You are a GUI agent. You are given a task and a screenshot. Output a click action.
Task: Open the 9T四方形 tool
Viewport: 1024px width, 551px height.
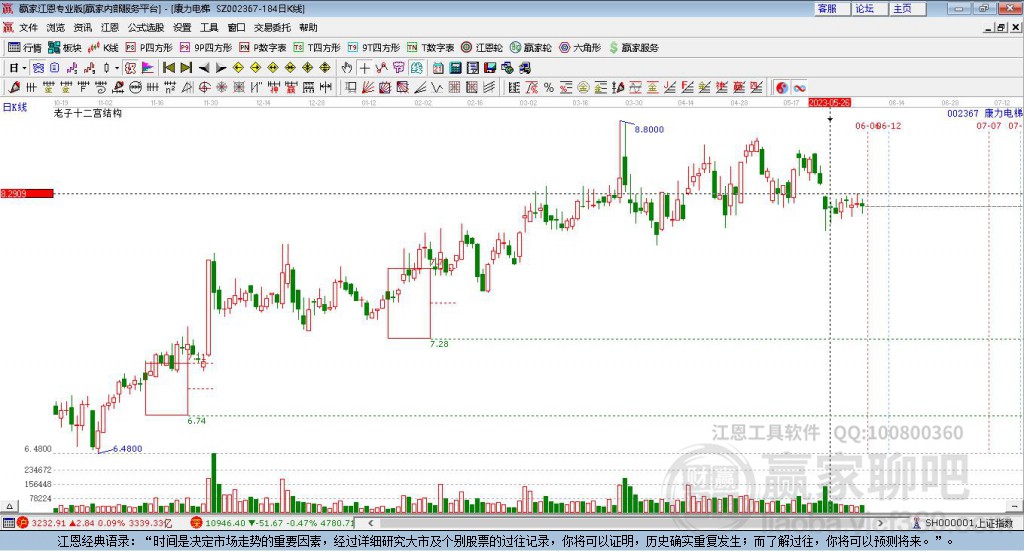[374, 48]
